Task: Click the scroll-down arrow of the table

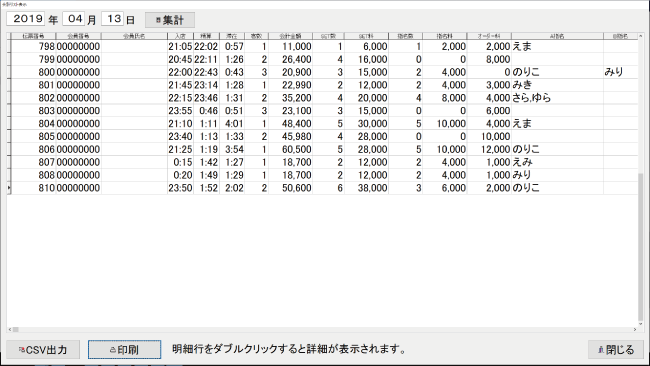Action: (x=640, y=324)
